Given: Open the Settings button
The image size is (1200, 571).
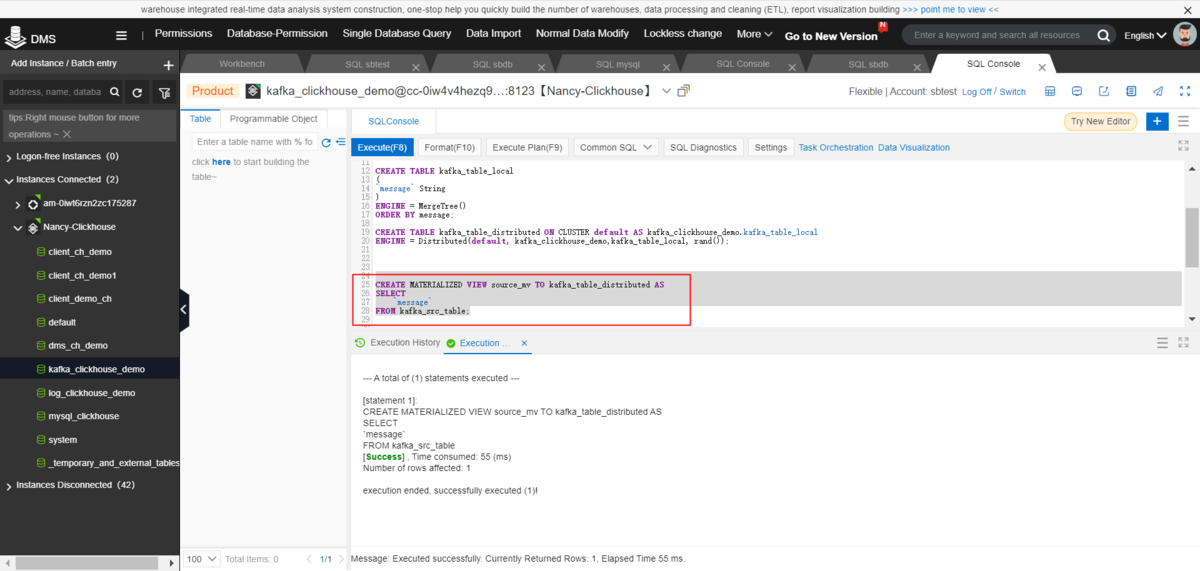Looking at the screenshot, I should (x=771, y=147).
